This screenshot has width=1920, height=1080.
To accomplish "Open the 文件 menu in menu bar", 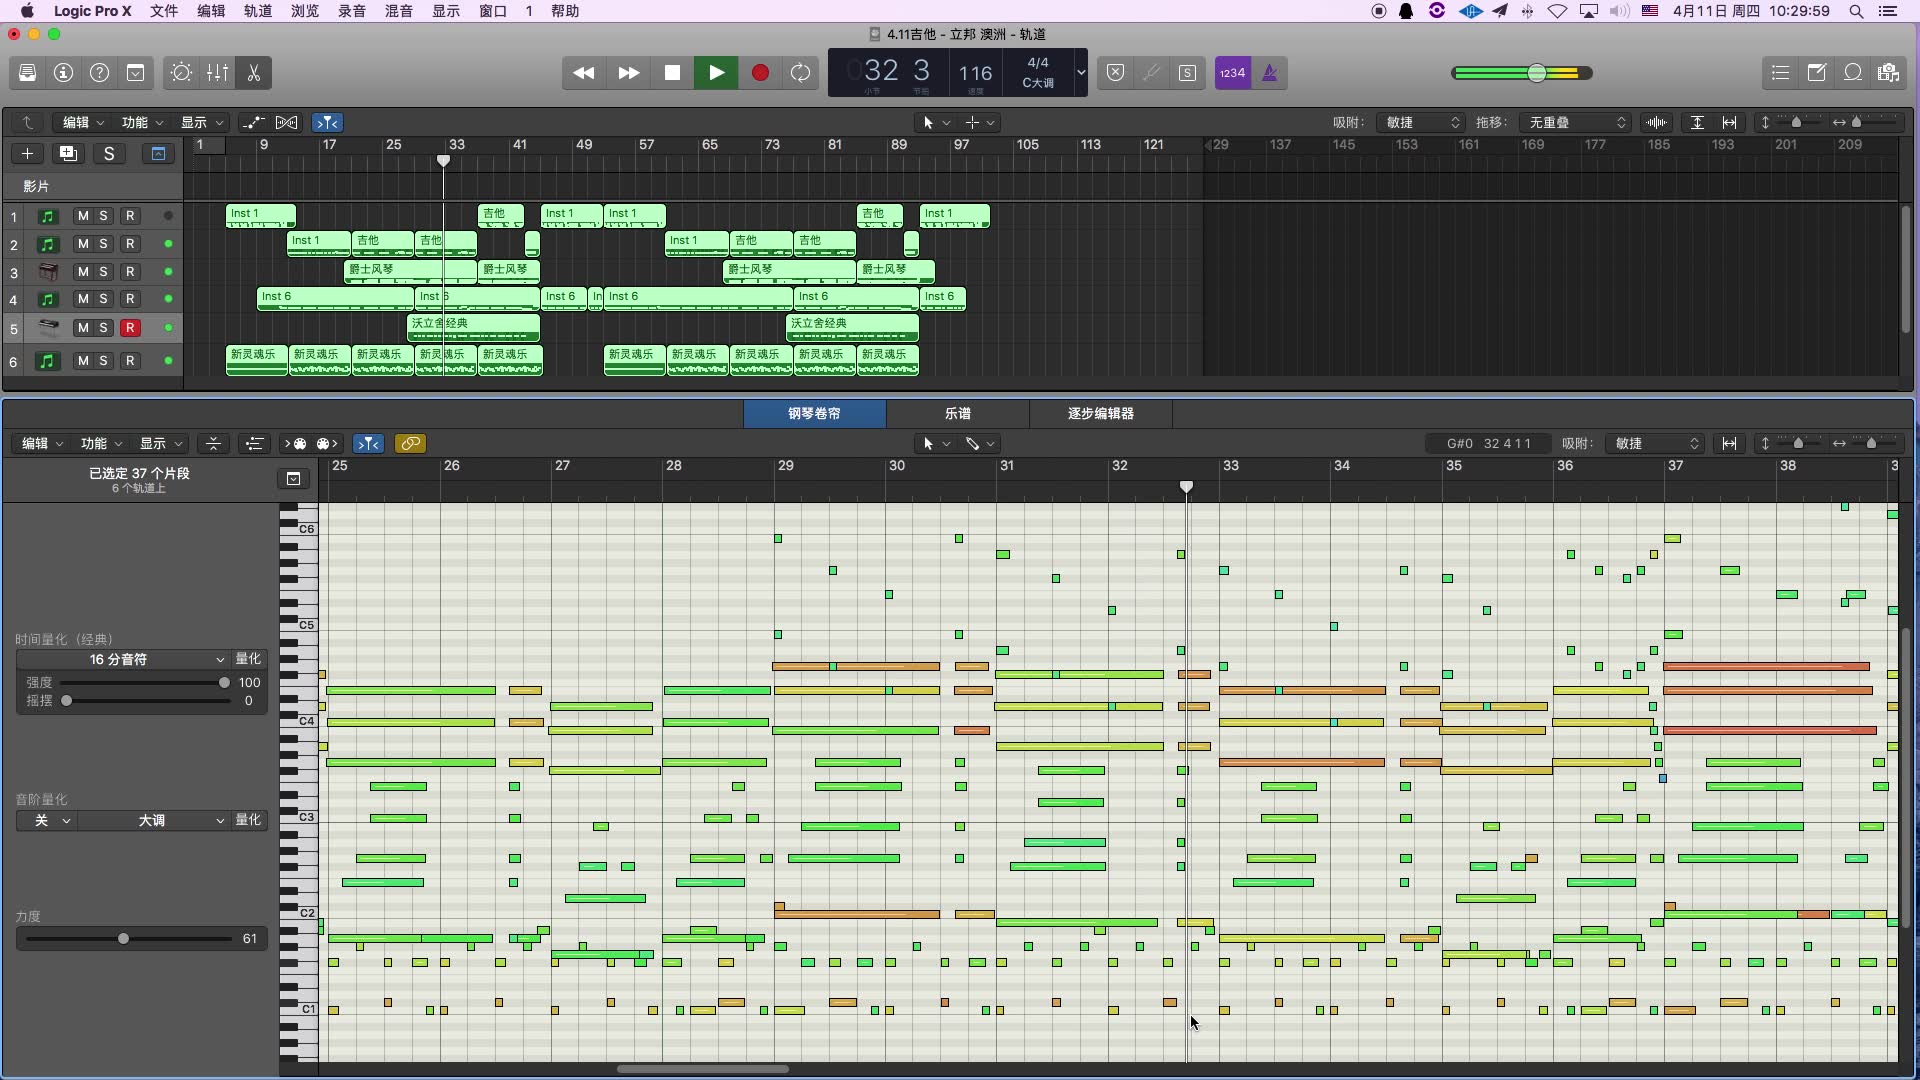I will point(164,11).
